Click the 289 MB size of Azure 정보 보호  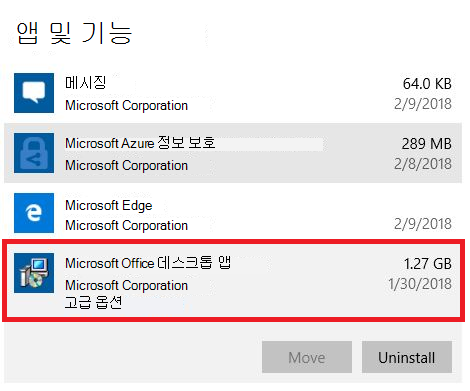426,144
